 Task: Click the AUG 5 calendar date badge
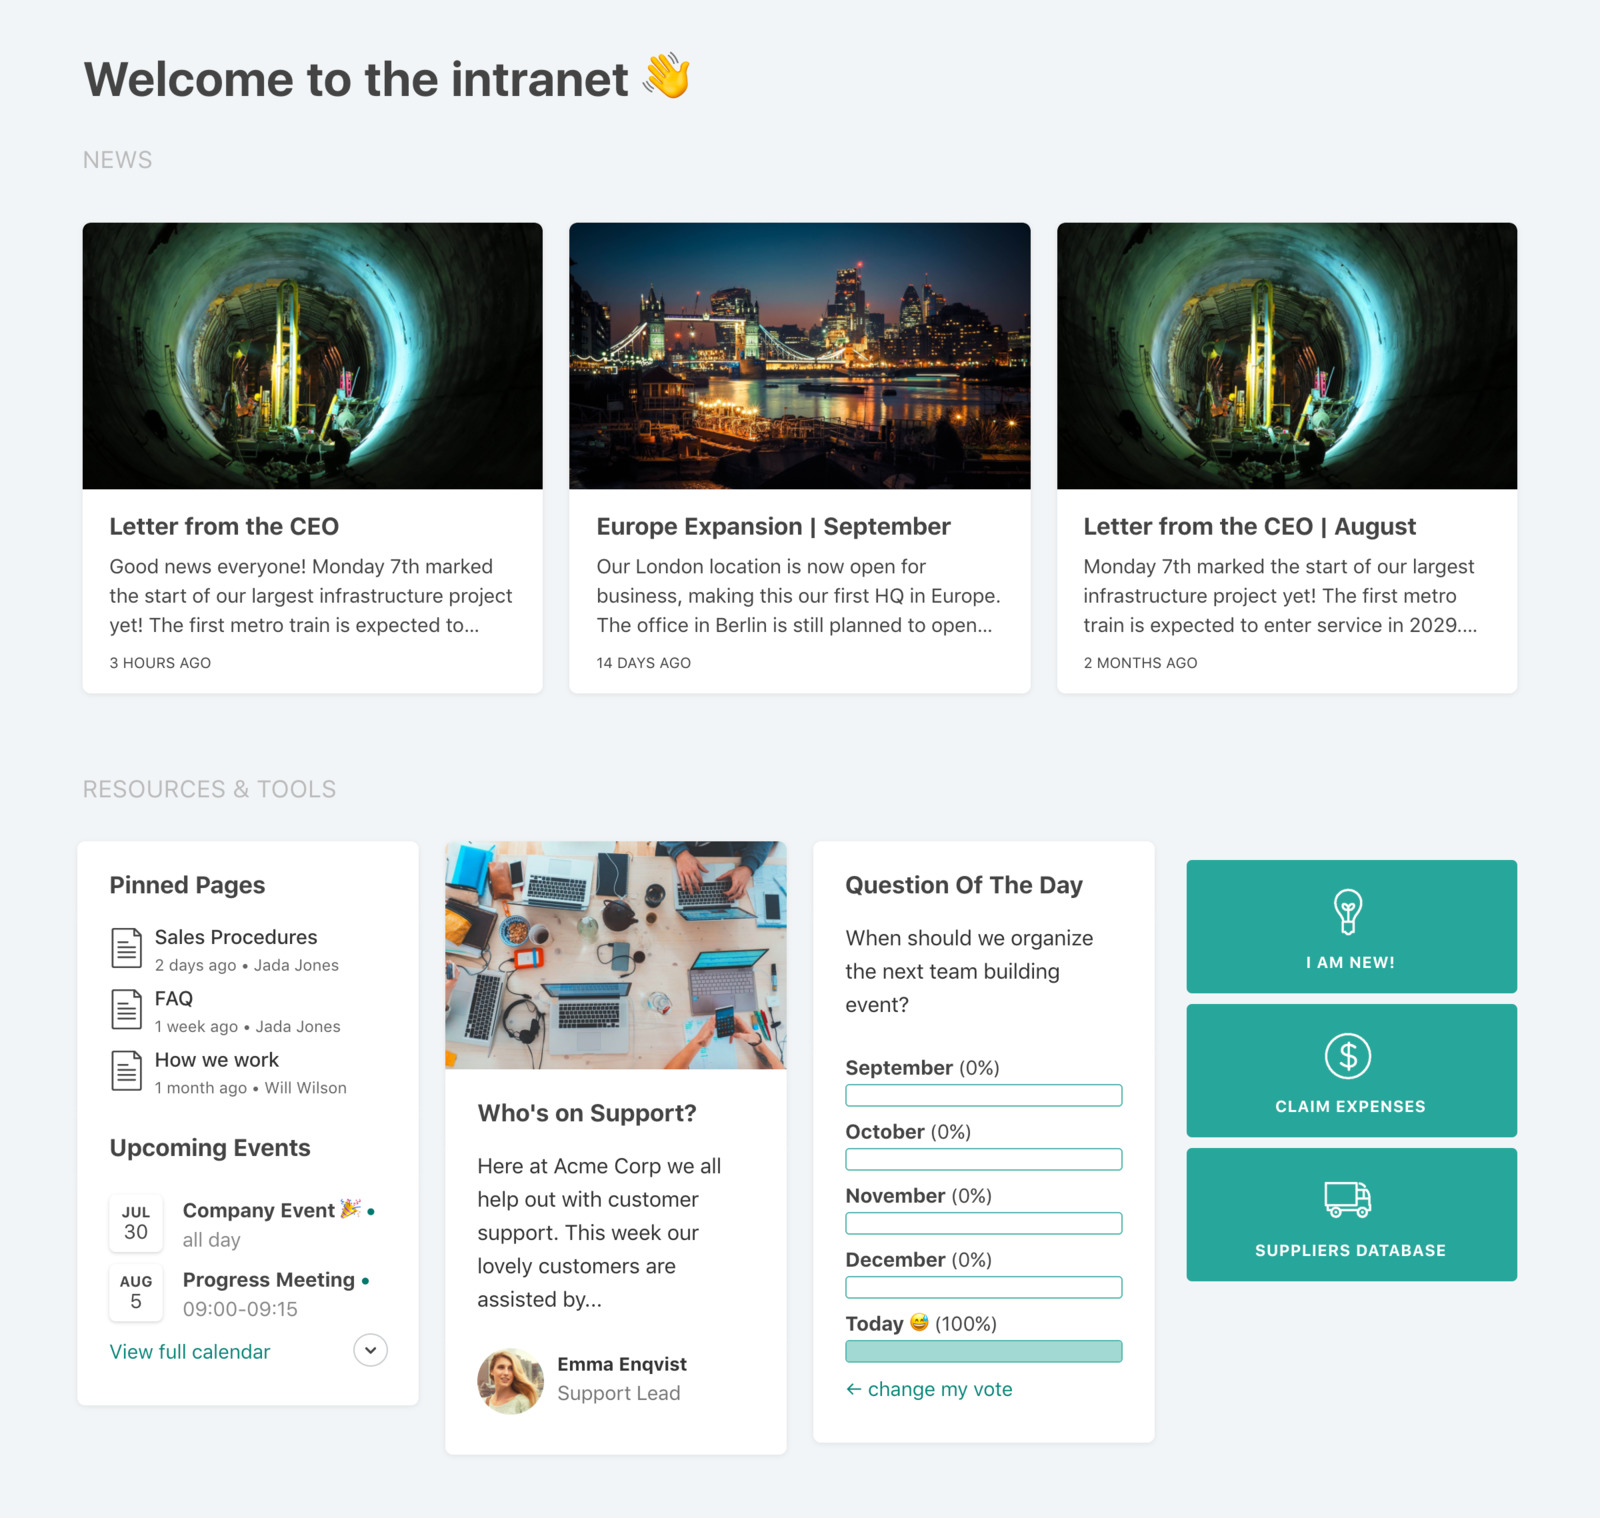pyautogui.click(x=136, y=1292)
